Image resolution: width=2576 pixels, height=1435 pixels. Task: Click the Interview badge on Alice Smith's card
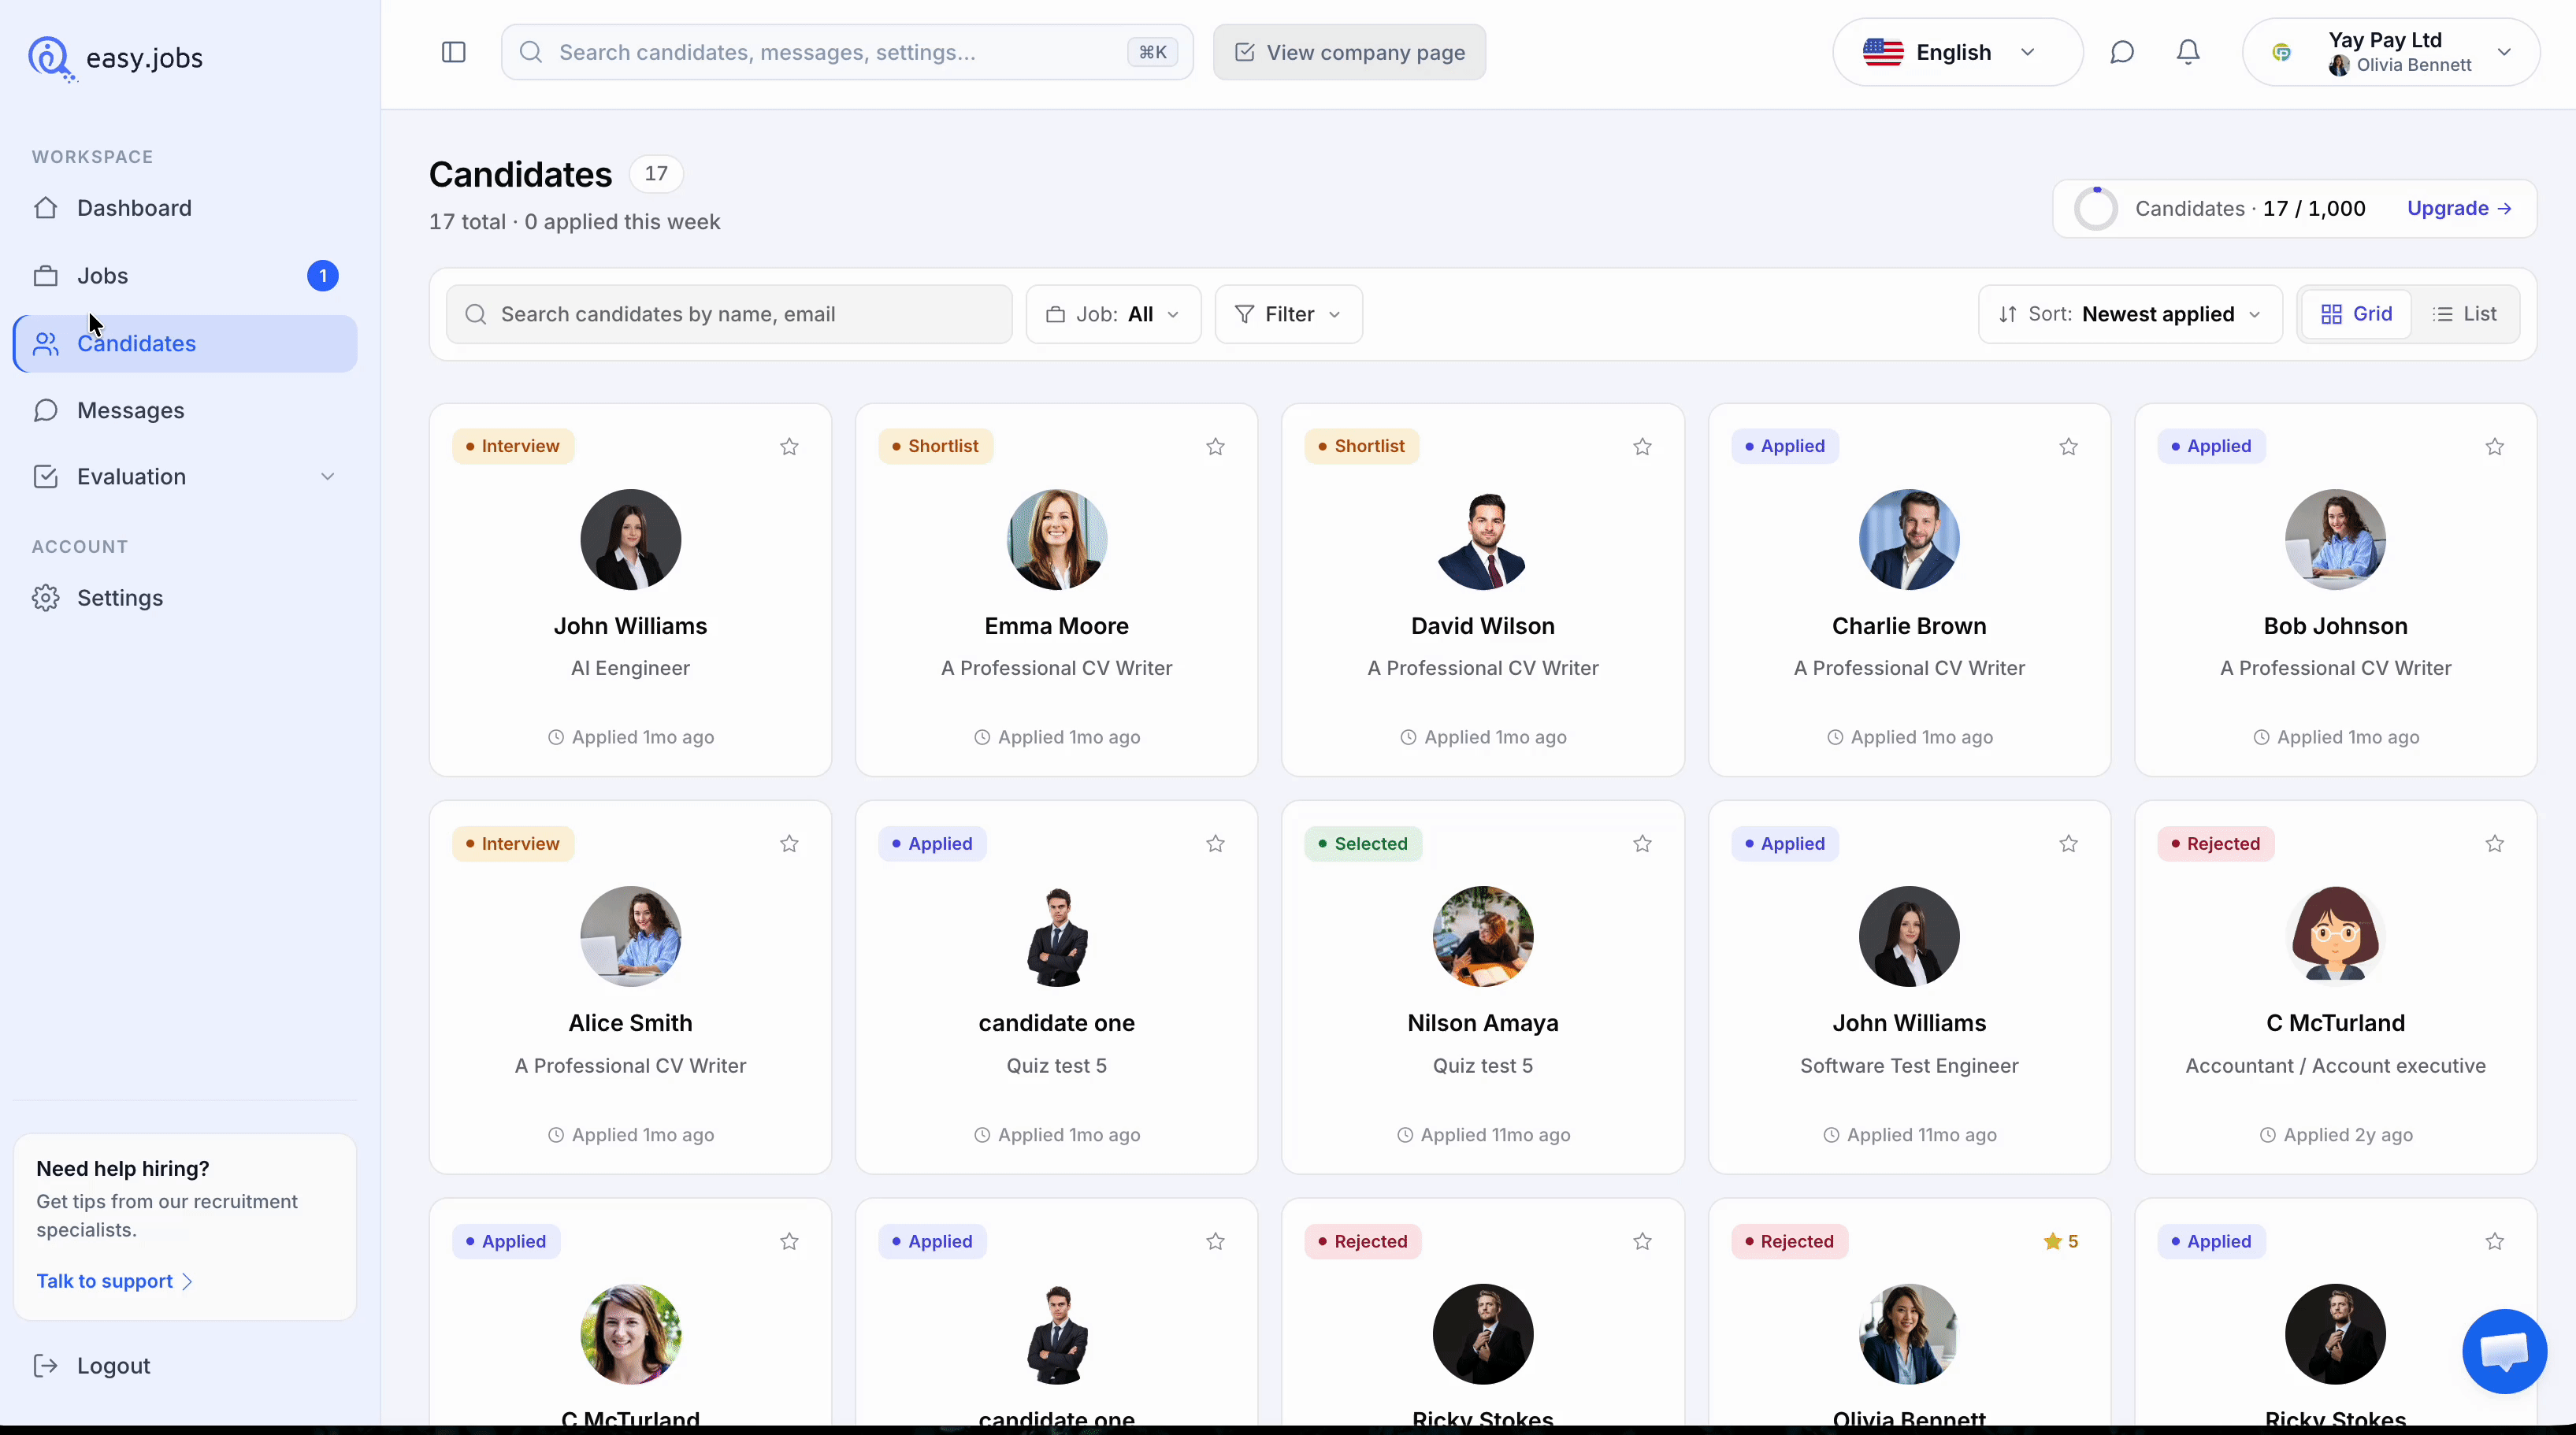[513, 844]
